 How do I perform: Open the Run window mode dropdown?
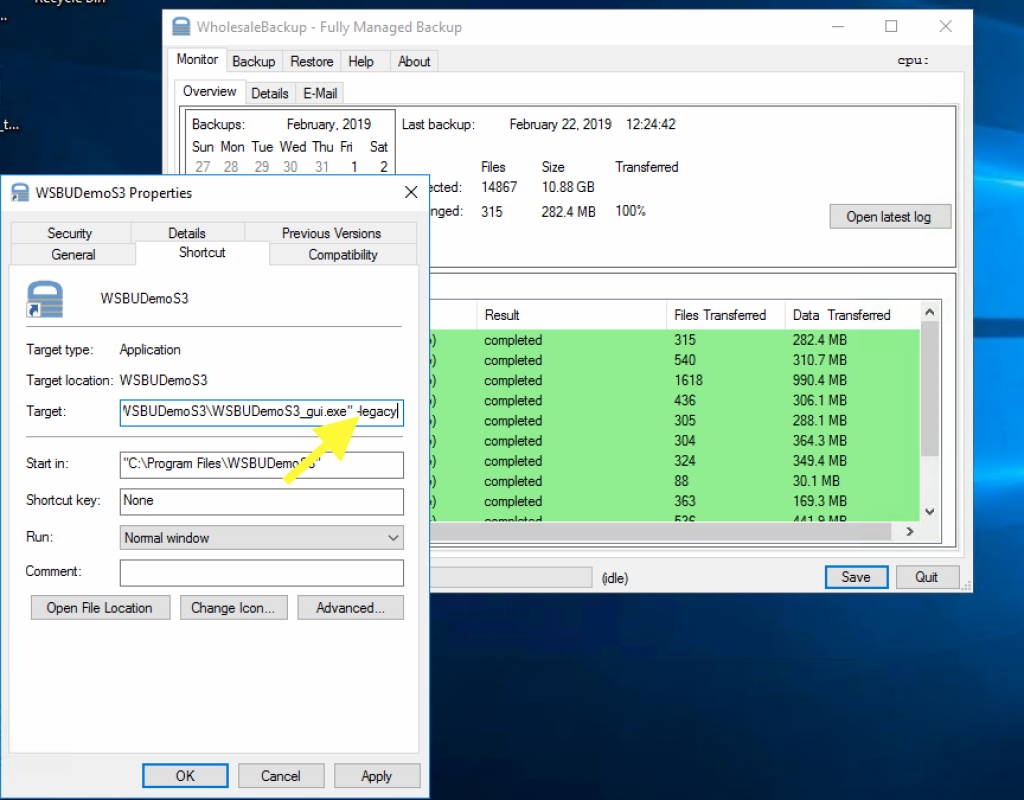pos(261,537)
